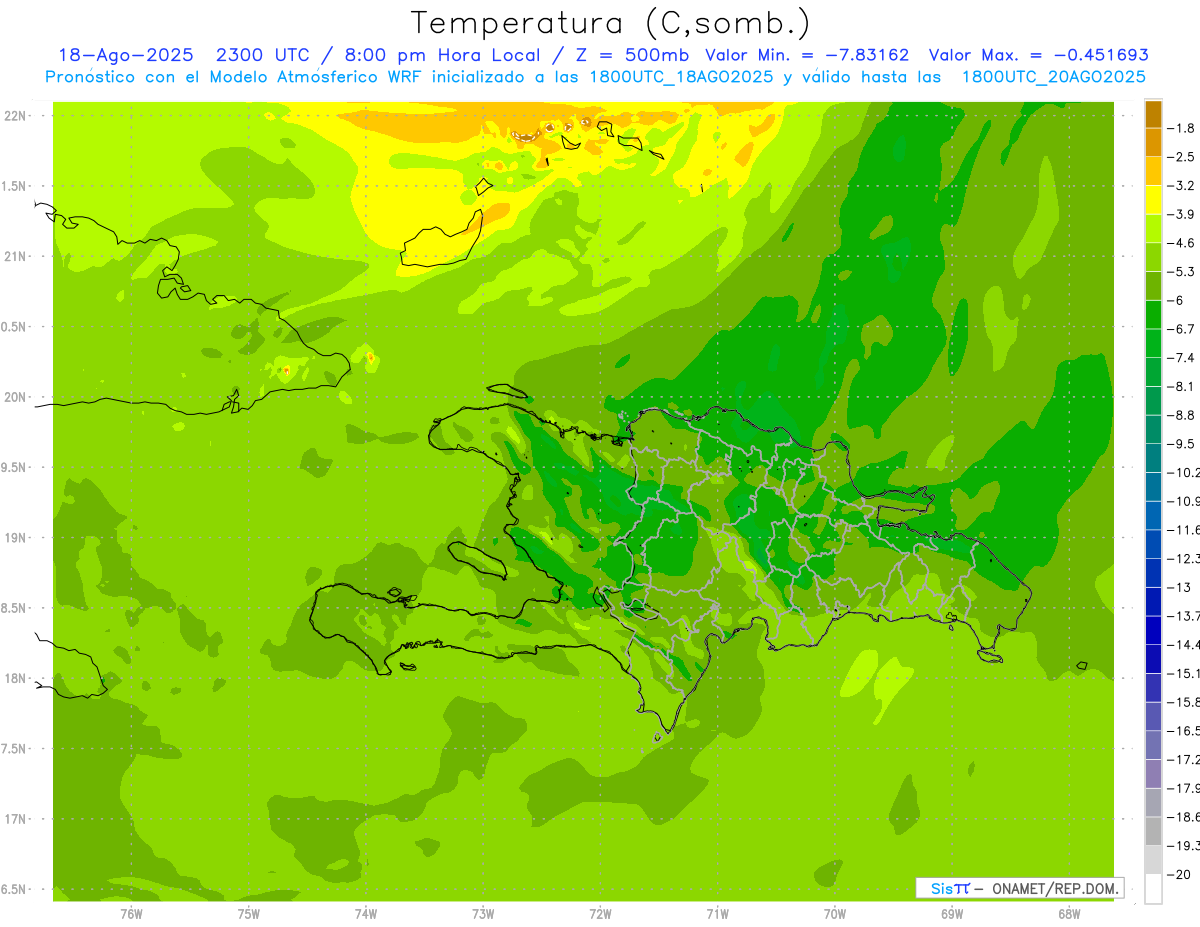Click the '2300 UTC' time text
This screenshot has width=1200, height=927.
(263, 55)
